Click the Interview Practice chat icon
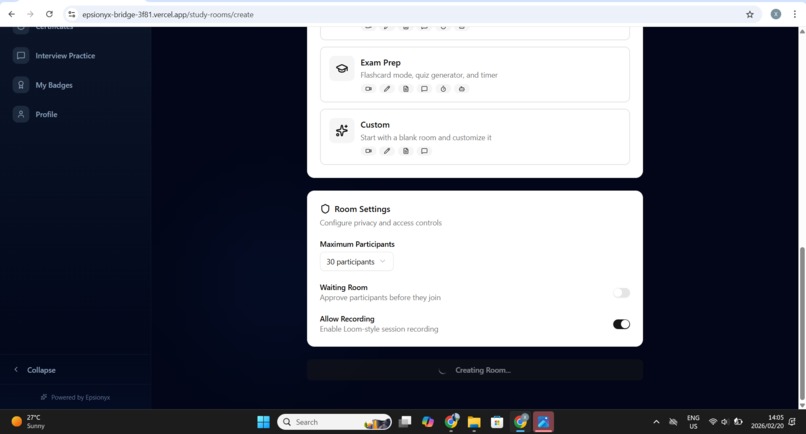 tap(21, 56)
